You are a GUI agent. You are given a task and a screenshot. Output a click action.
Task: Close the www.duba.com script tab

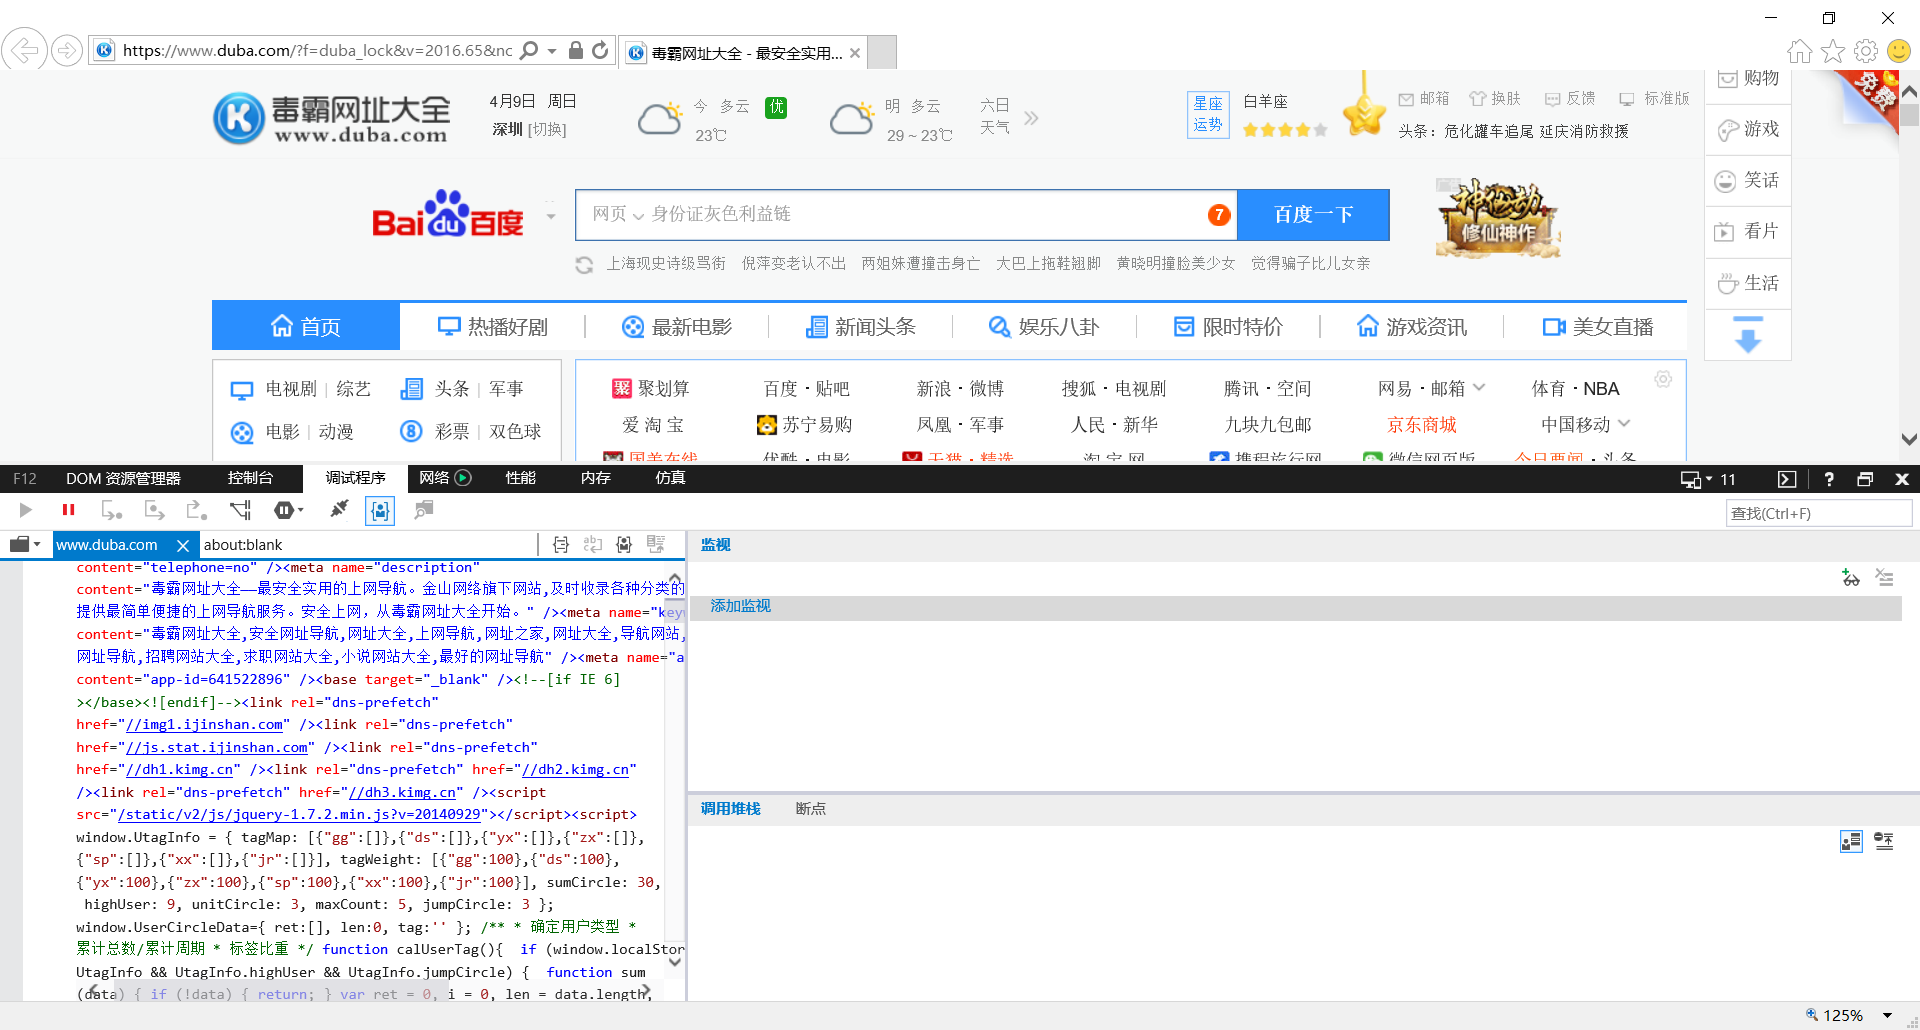coord(183,545)
